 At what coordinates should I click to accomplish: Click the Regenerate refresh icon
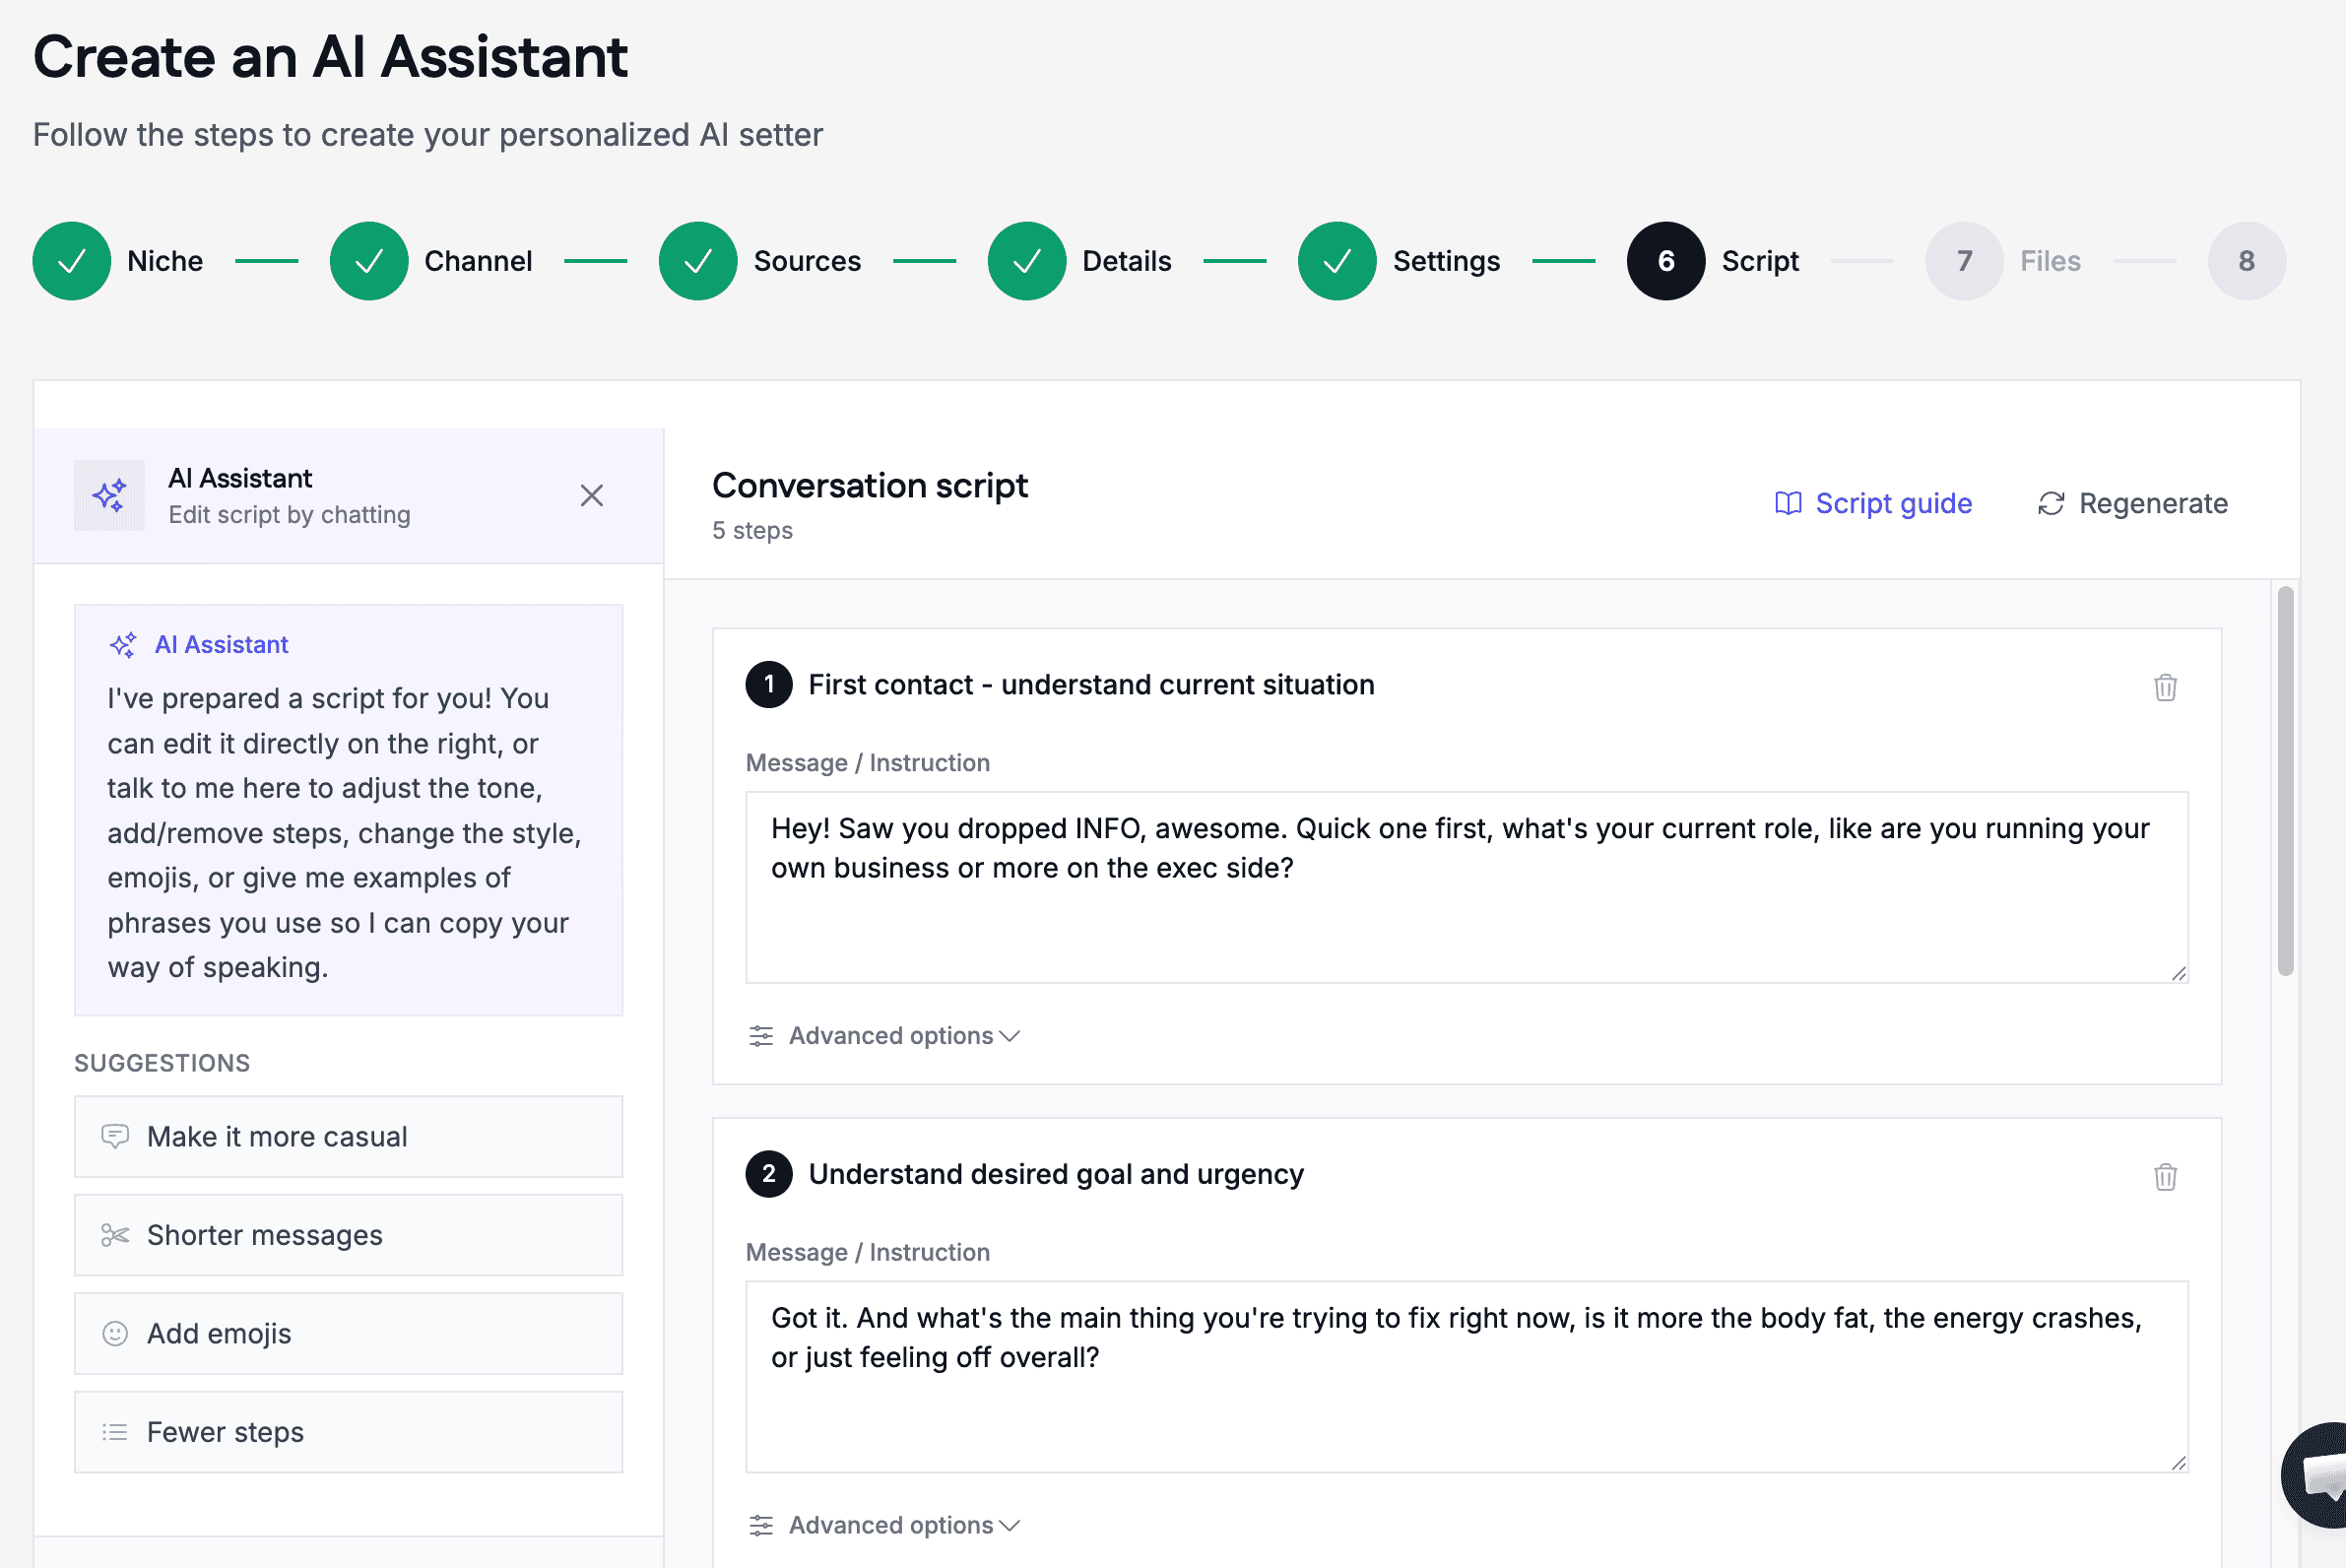click(x=2051, y=503)
